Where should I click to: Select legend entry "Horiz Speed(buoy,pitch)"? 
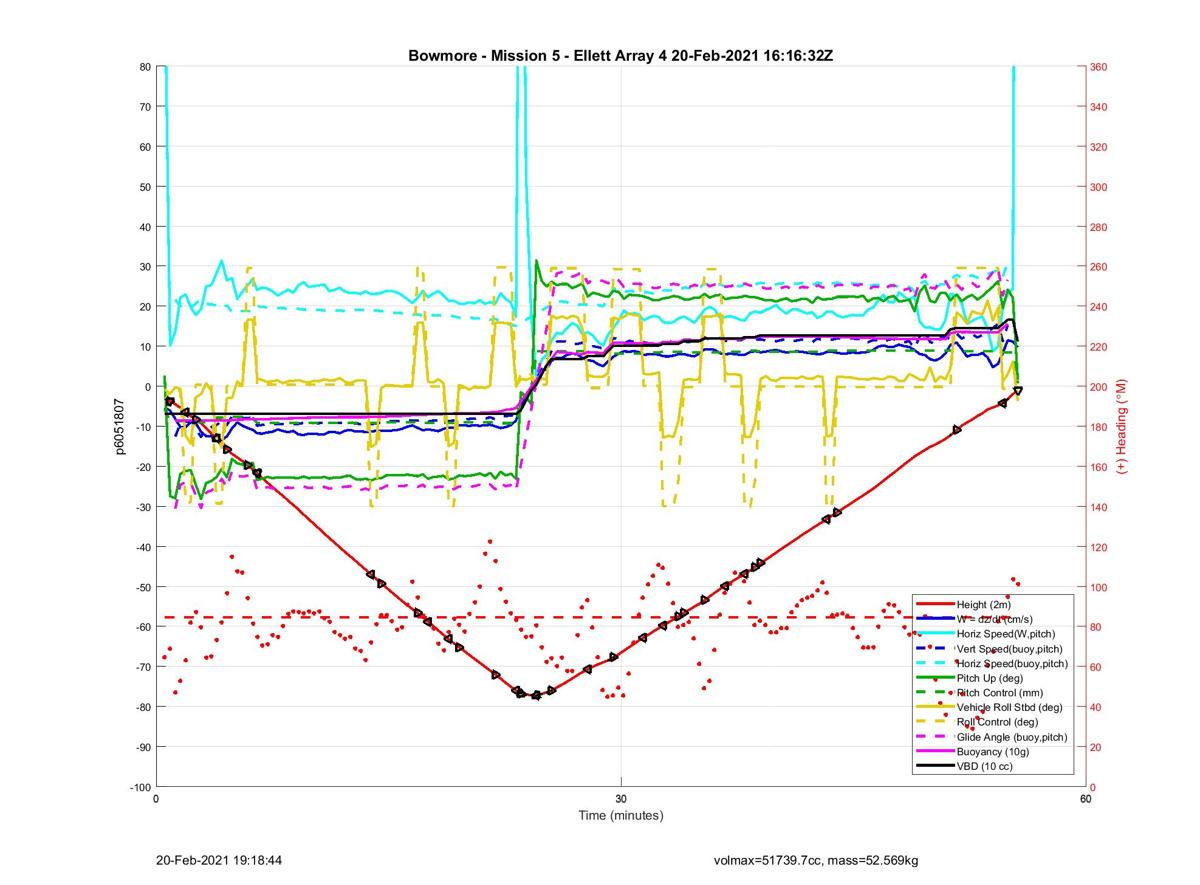coord(1012,663)
